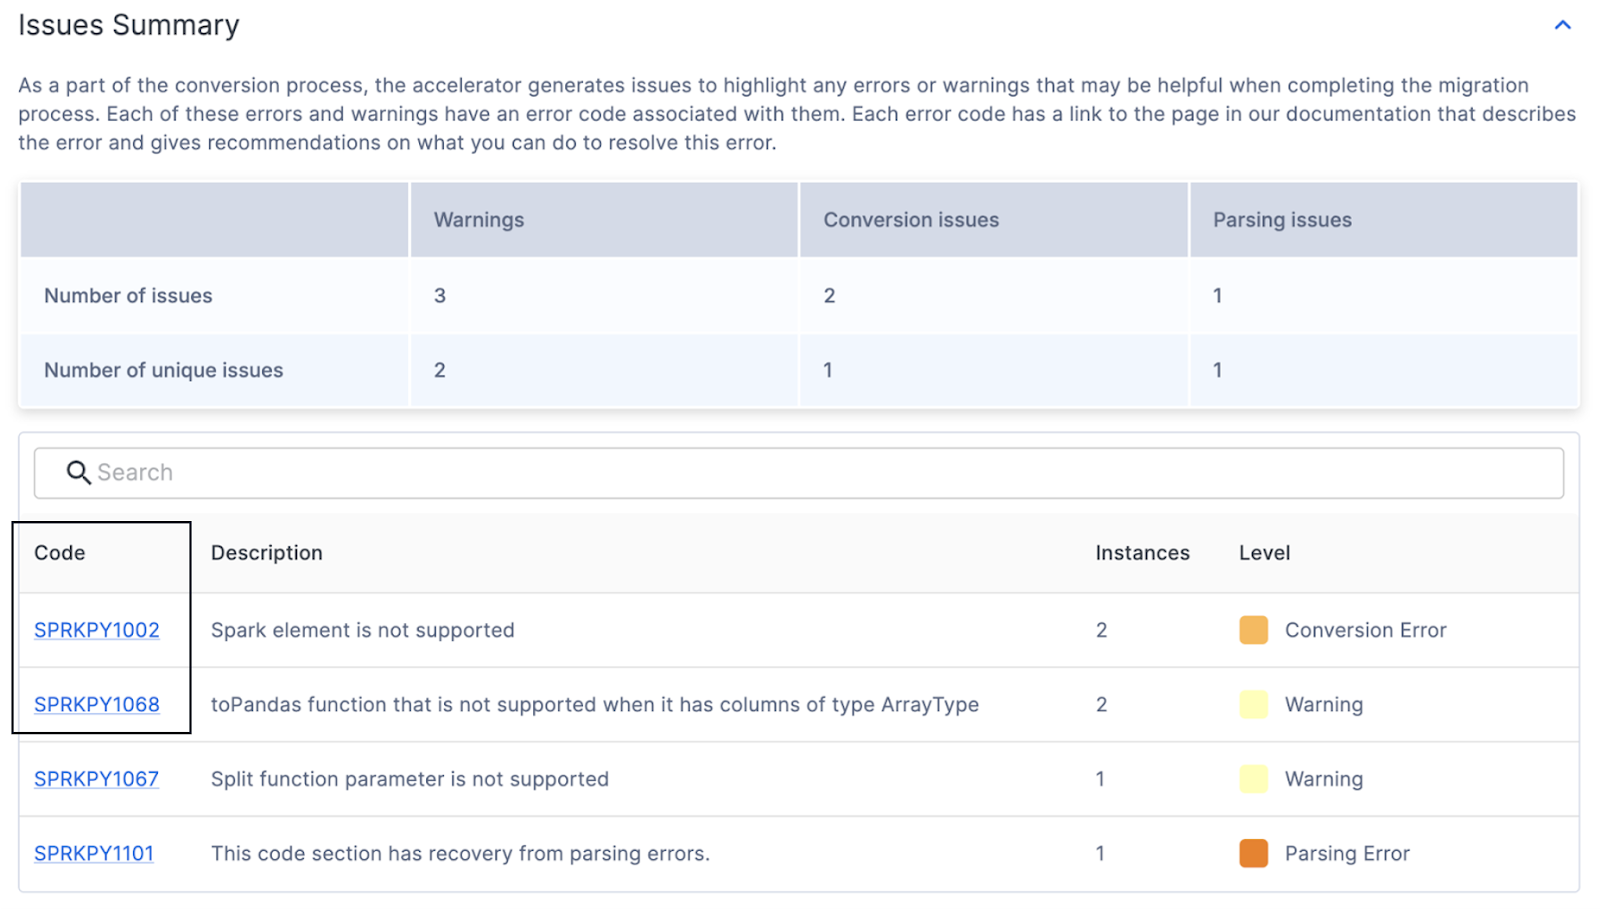Click the magnifying glass search icon
1600x909 pixels.
click(78, 472)
